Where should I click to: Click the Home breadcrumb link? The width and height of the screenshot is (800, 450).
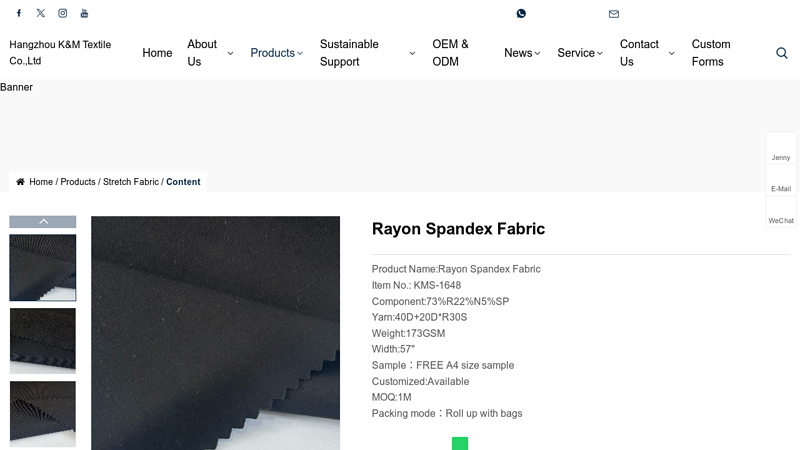(41, 182)
